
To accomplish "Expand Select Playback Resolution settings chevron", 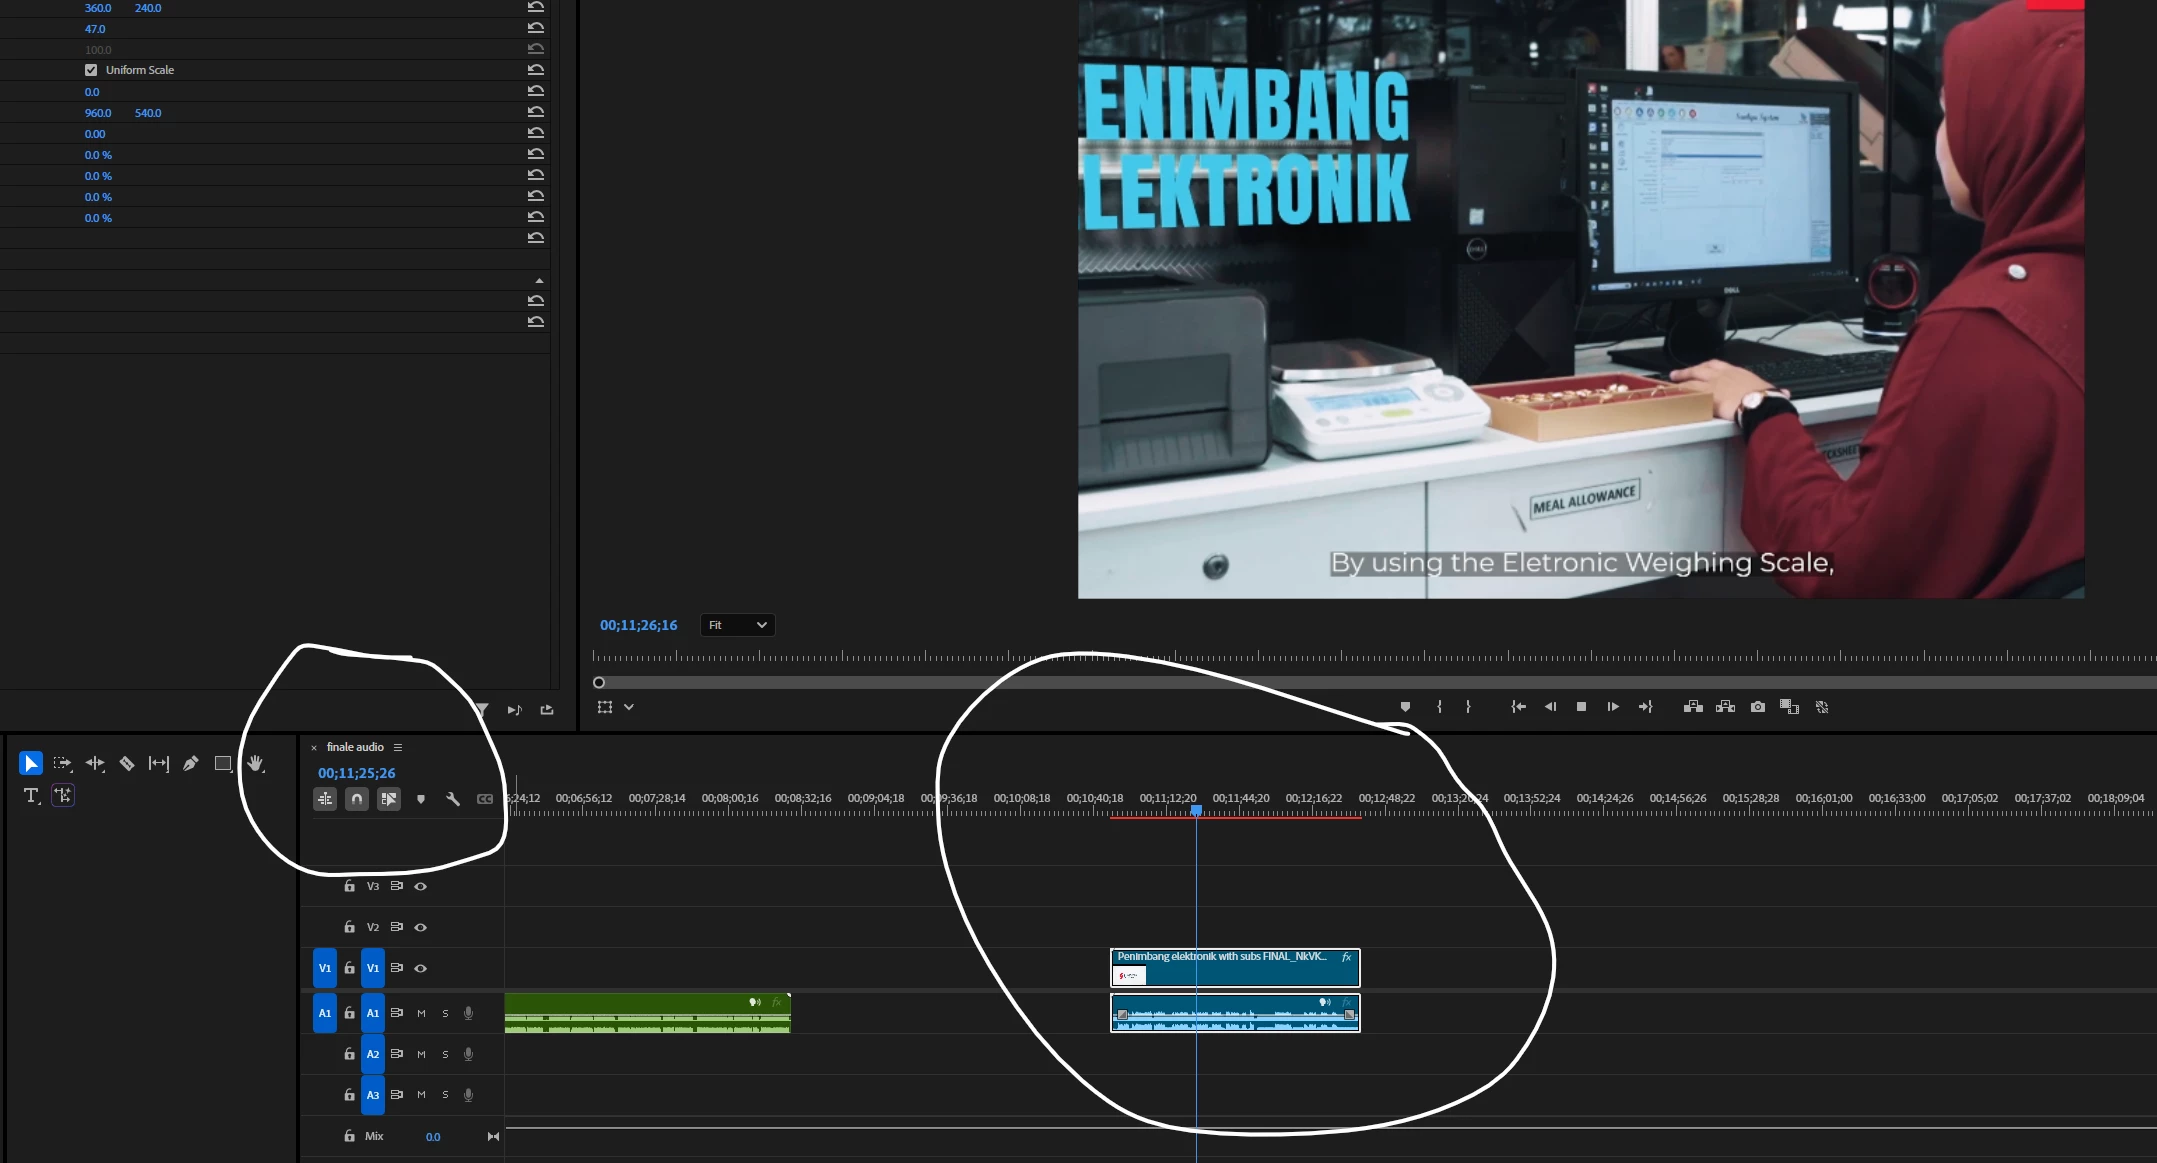I will pos(629,707).
